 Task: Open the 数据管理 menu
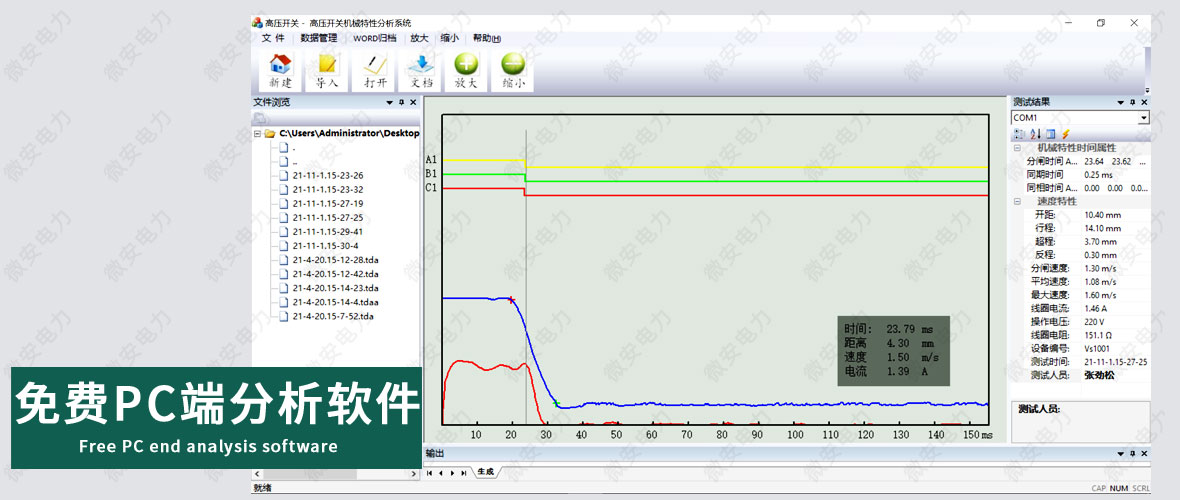[x=318, y=38]
